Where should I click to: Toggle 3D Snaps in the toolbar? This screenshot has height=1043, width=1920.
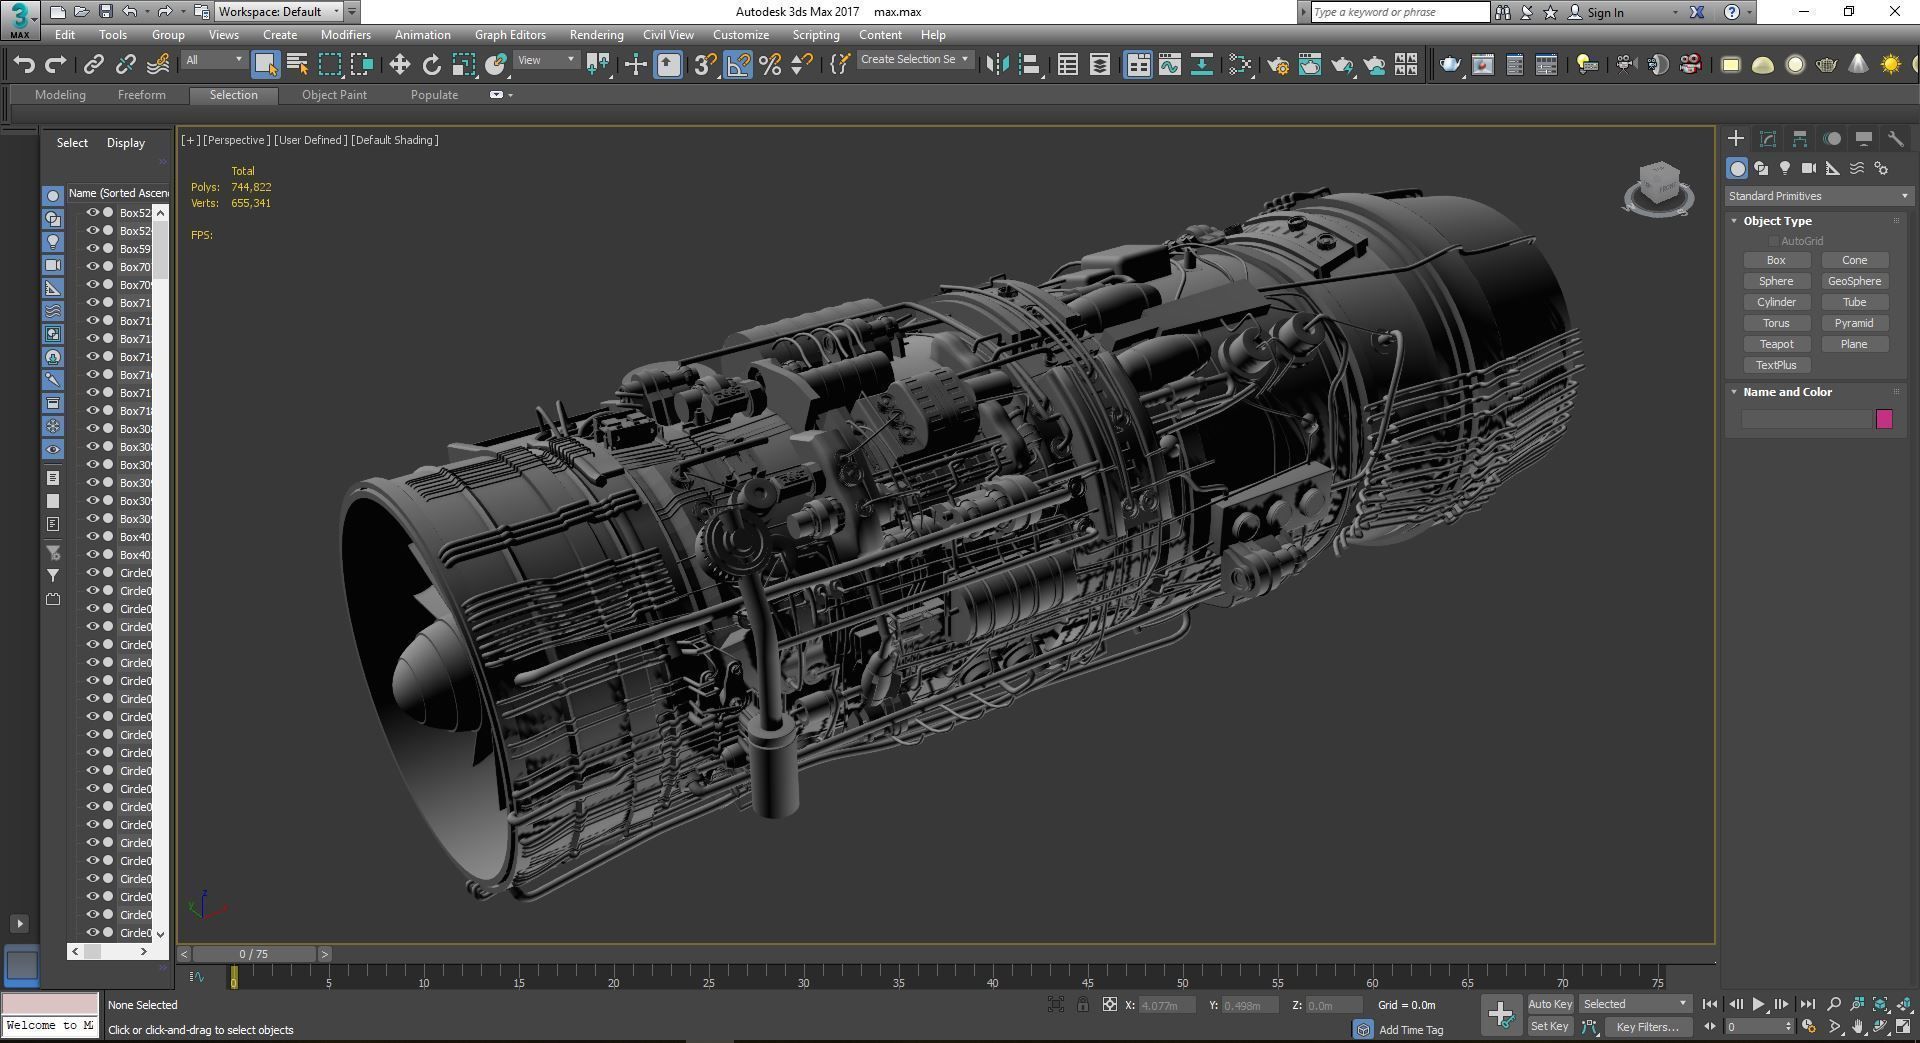pos(705,65)
